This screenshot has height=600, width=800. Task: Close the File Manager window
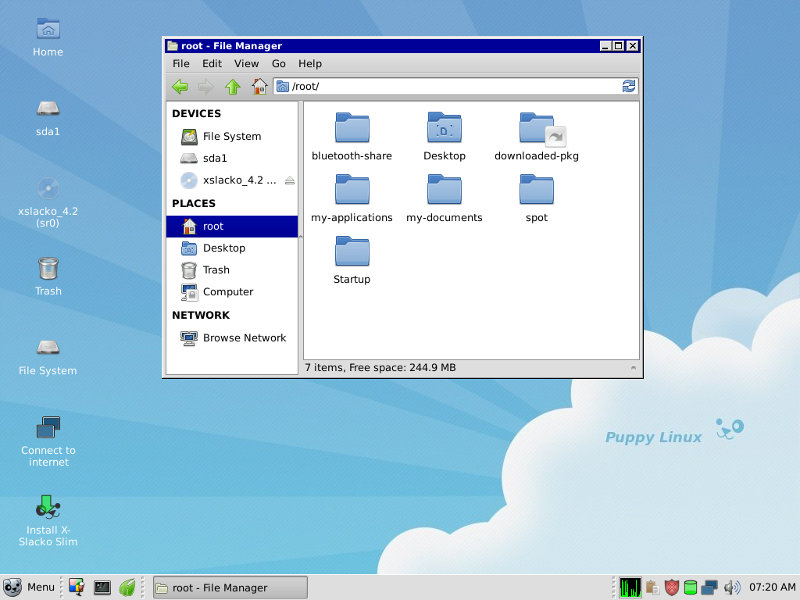coord(633,46)
